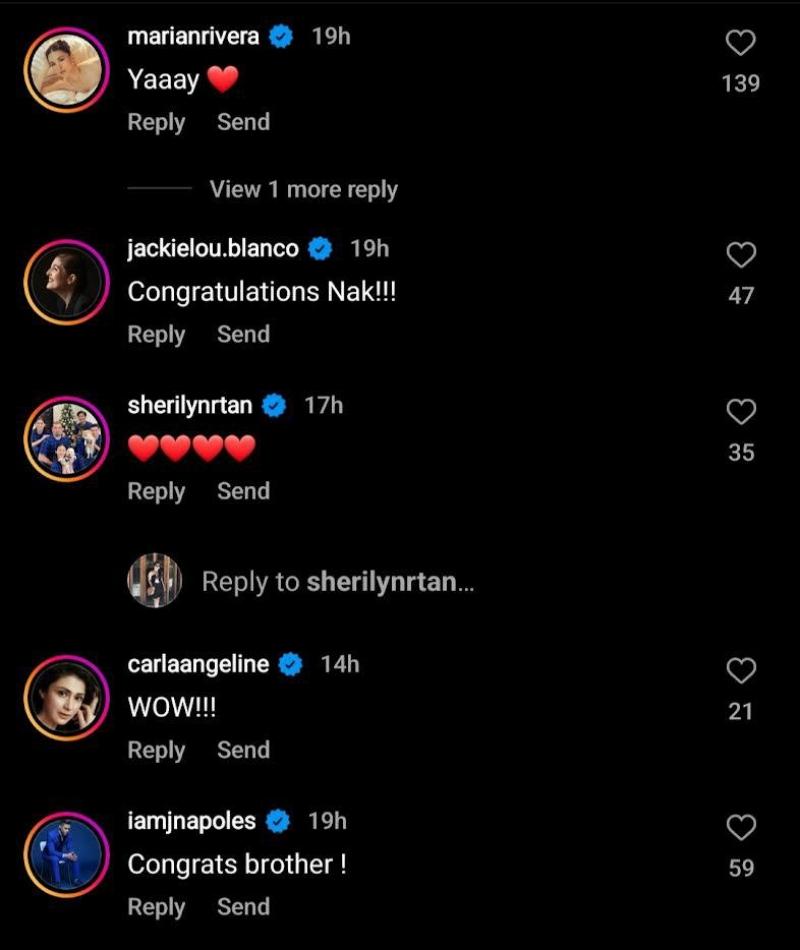Screen dimensions: 800x950
Task: Visit the carlaangeline username link
Action: tap(198, 664)
